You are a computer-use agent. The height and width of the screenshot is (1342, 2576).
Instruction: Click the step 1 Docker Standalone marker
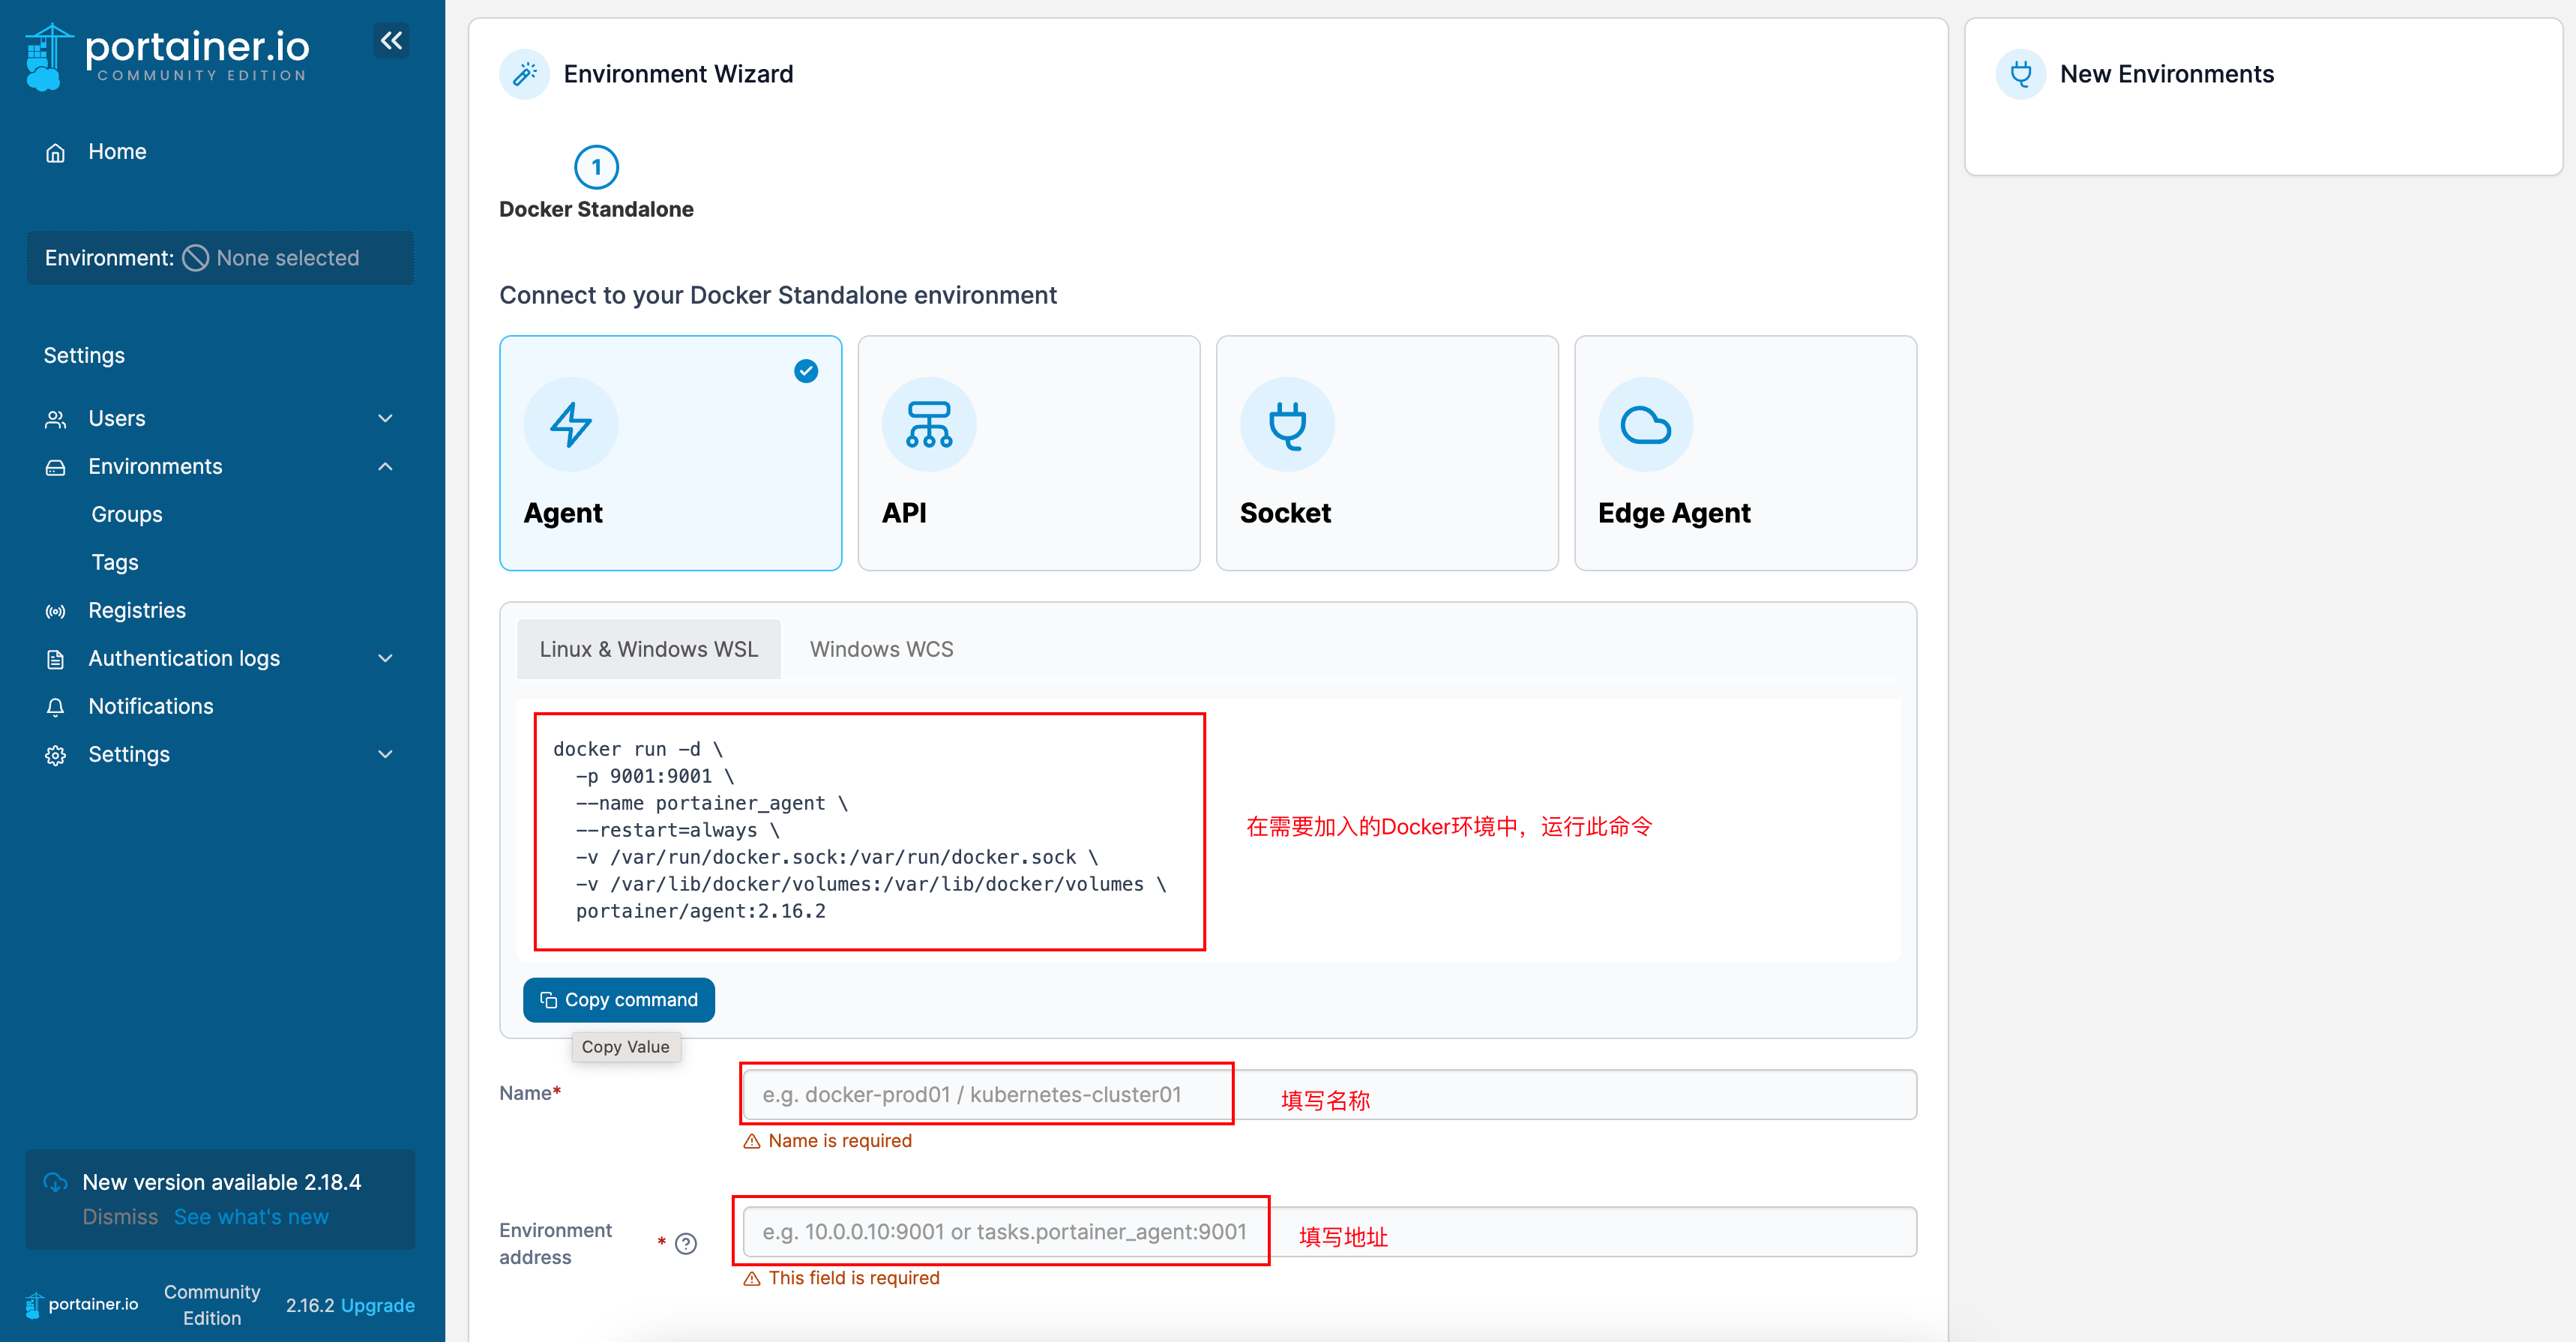pos(596,167)
